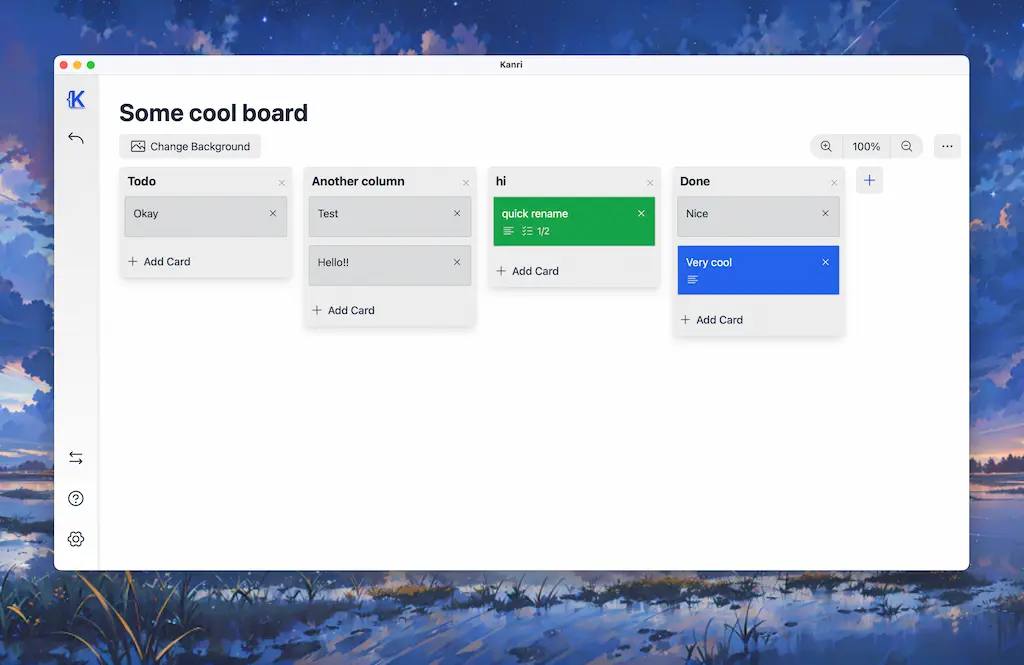Open the more options ellipsis menu
The height and width of the screenshot is (665, 1024).
[x=947, y=146]
